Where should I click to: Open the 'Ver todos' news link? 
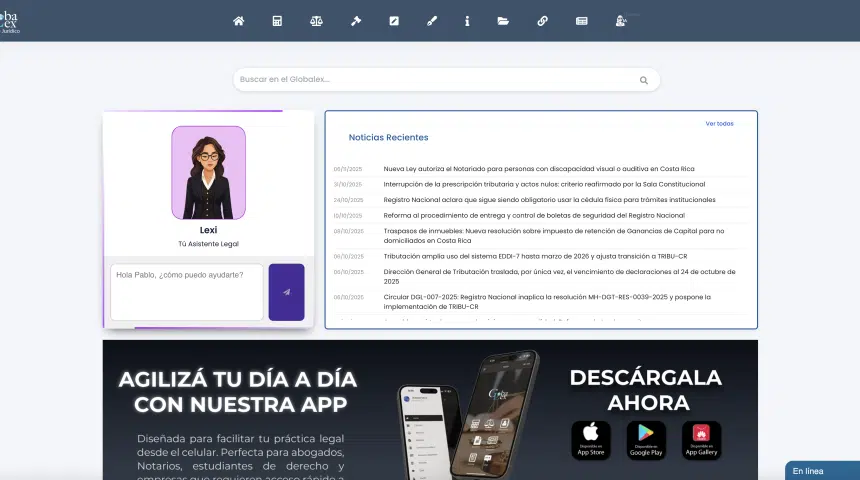[x=719, y=124]
